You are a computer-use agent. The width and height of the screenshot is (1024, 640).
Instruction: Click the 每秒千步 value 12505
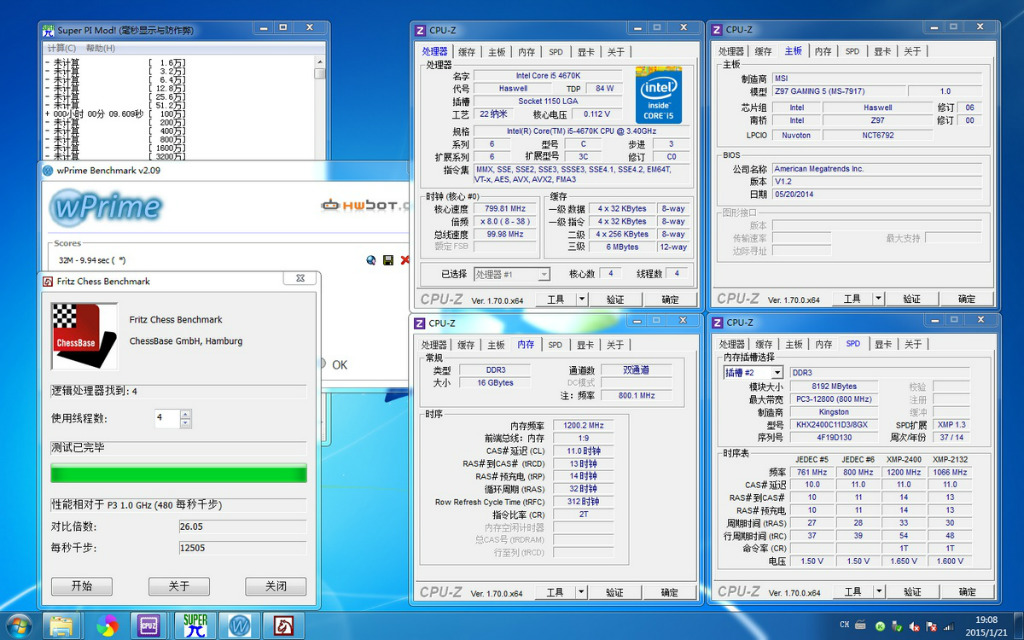242,548
